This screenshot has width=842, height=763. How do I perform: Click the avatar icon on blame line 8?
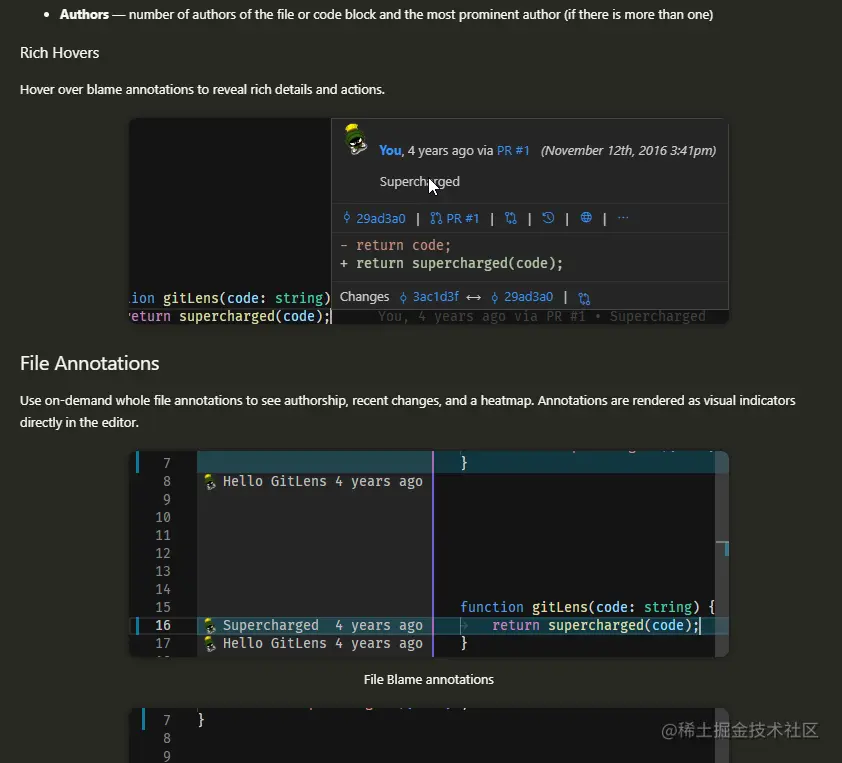click(210, 482)
